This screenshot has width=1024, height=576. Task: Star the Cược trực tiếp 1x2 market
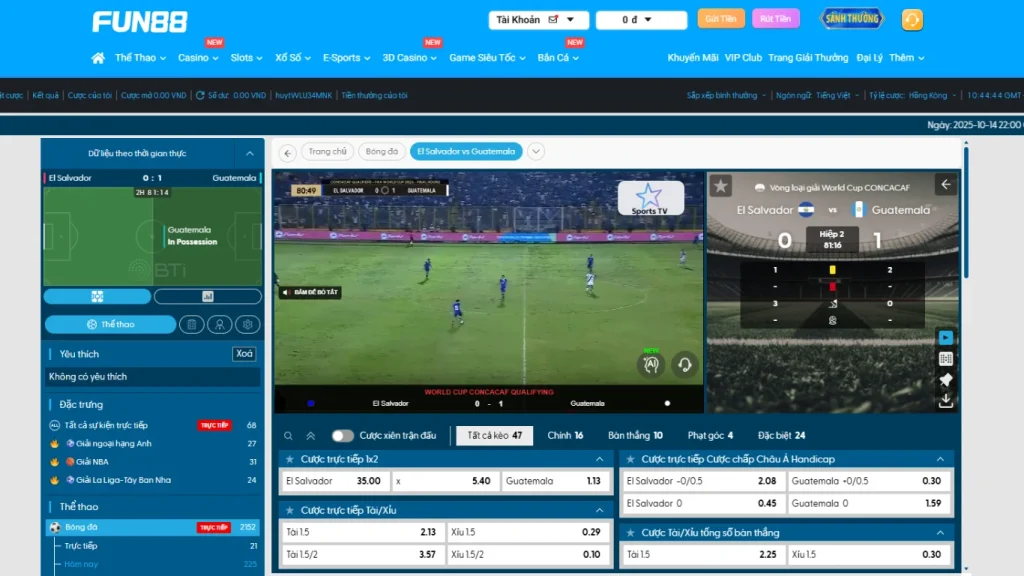[x=290, y=459]
